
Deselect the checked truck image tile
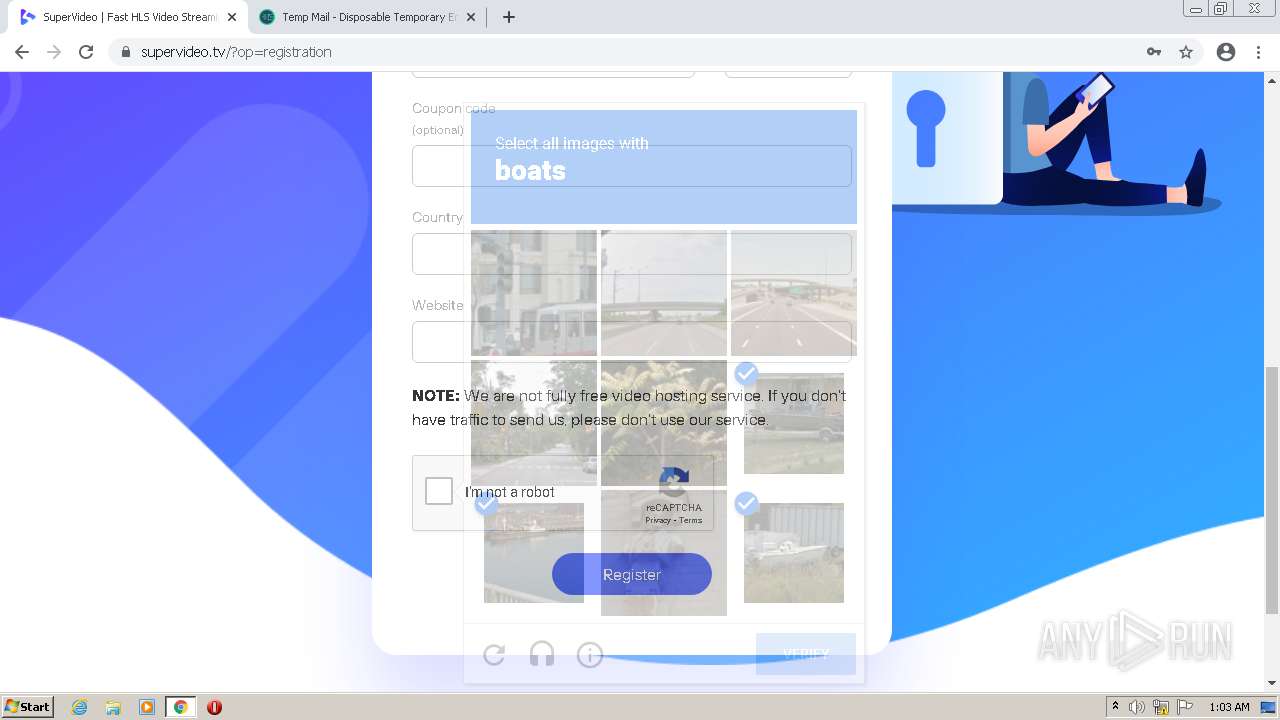coord(794,423)
